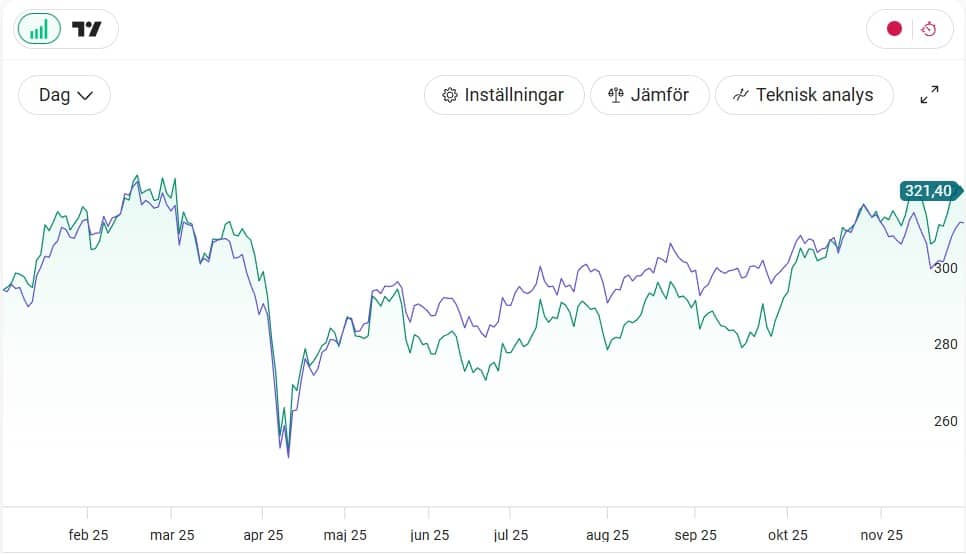Click the chevron next to Dag
Viewport: 966px width, 554px height.
tap(85, 96)
